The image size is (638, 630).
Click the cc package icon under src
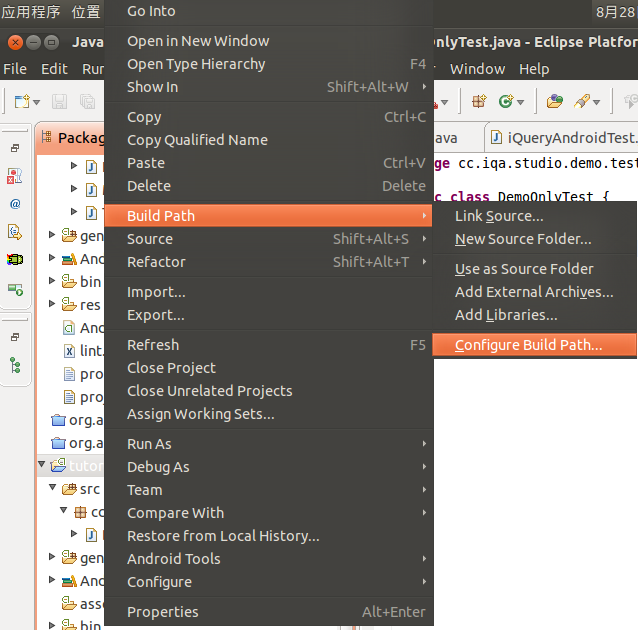tap(80, 512)
